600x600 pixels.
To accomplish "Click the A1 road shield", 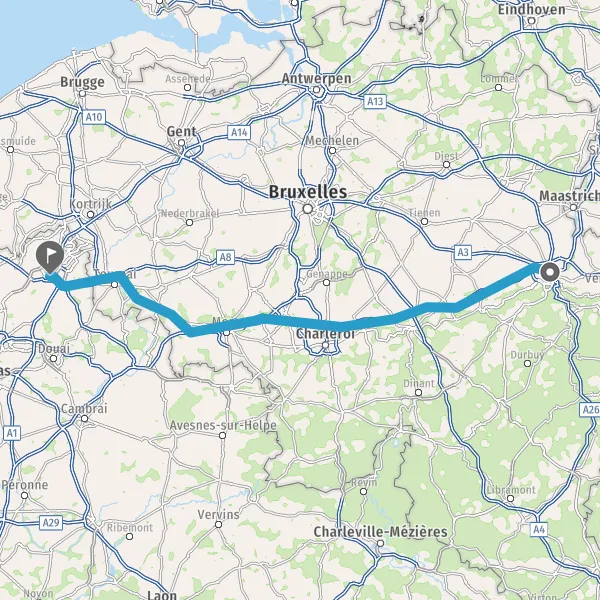I will pyautogui.click(x=11, y=433).
